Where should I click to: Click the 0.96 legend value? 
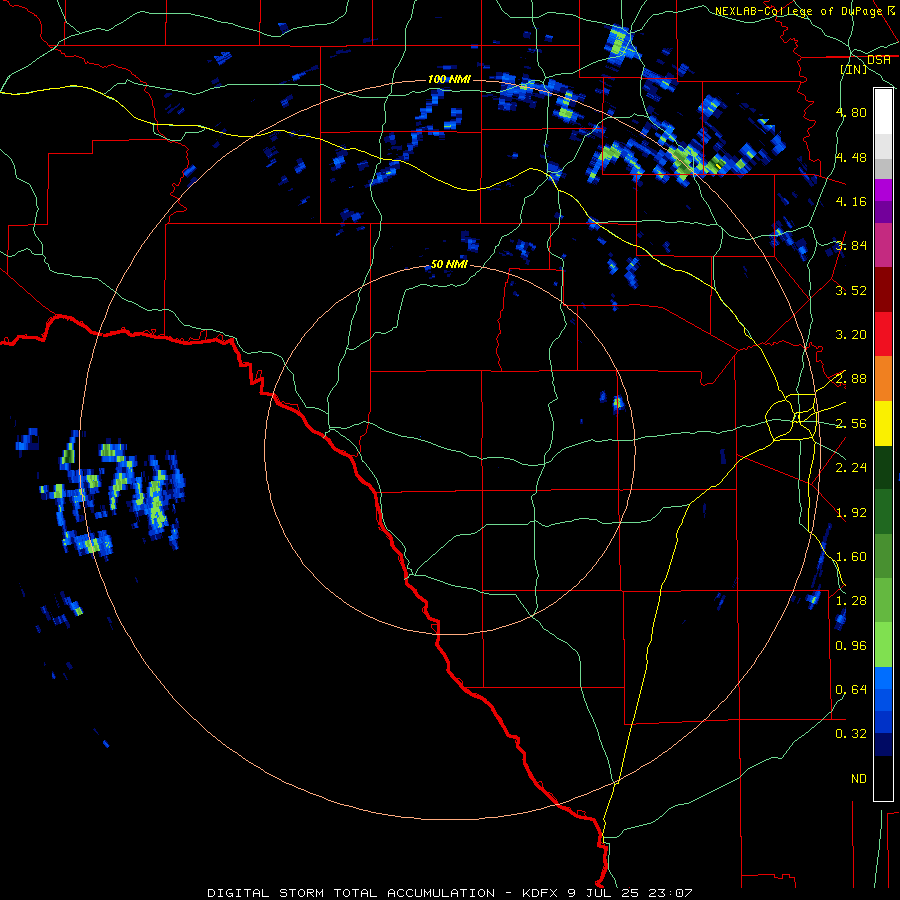coord(851,646)
